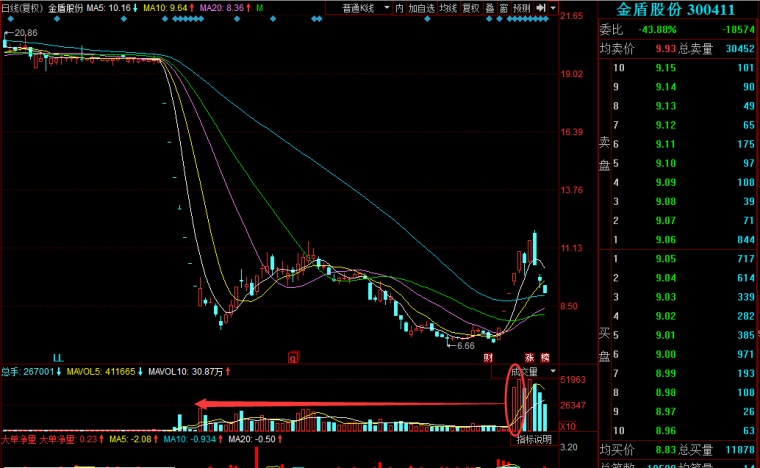Click the 内 toolbar button
This screenshot has height=468, width=760.
click(x=399, y=8)
